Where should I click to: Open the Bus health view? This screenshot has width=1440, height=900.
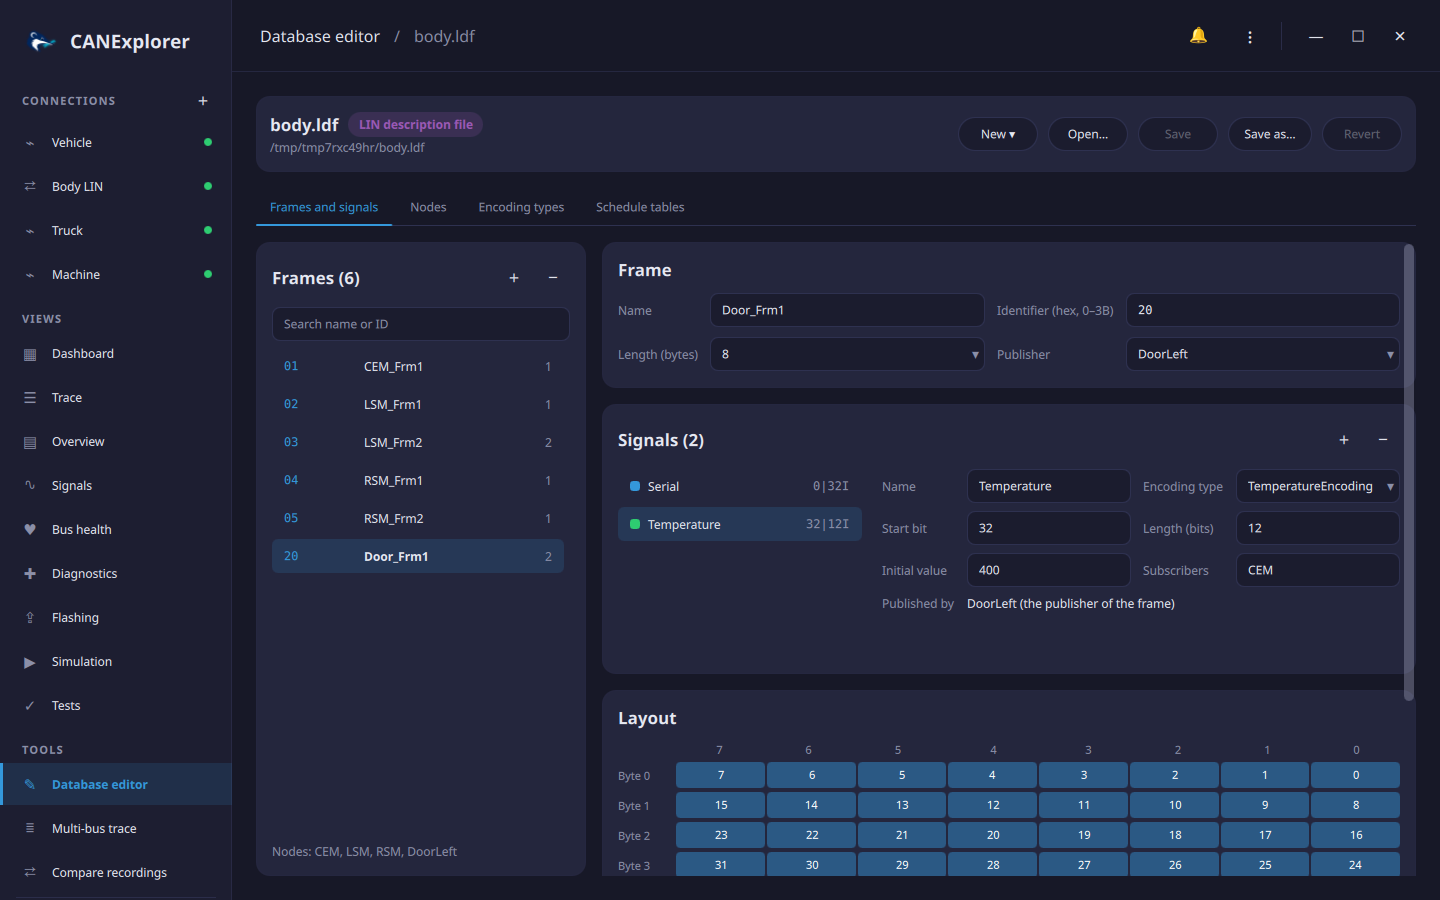click(116, 530)
